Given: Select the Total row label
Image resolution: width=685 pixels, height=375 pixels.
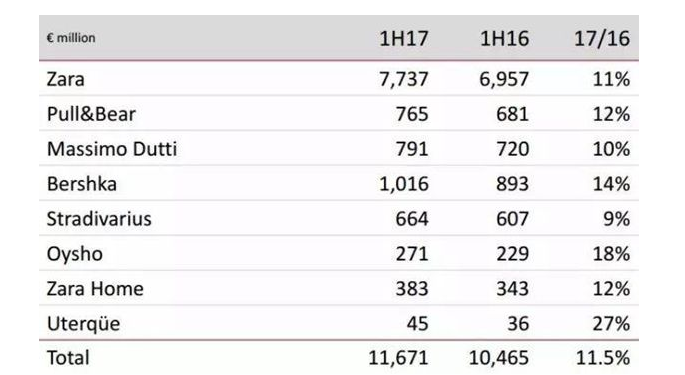Looking at the screenshot, I should tap(68, 358).
